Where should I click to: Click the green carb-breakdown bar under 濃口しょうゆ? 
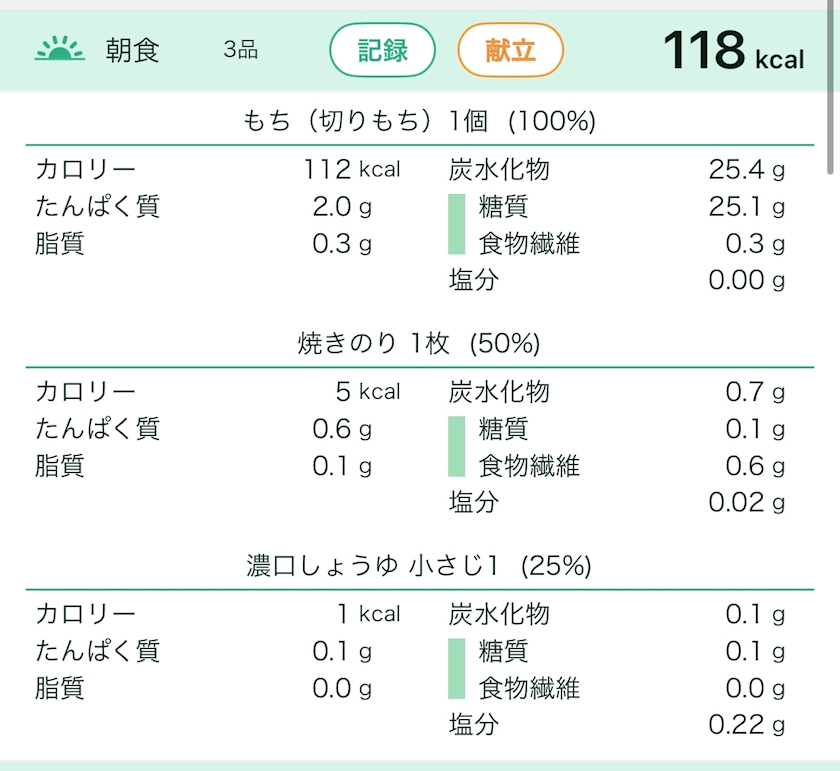pos(457,668)
